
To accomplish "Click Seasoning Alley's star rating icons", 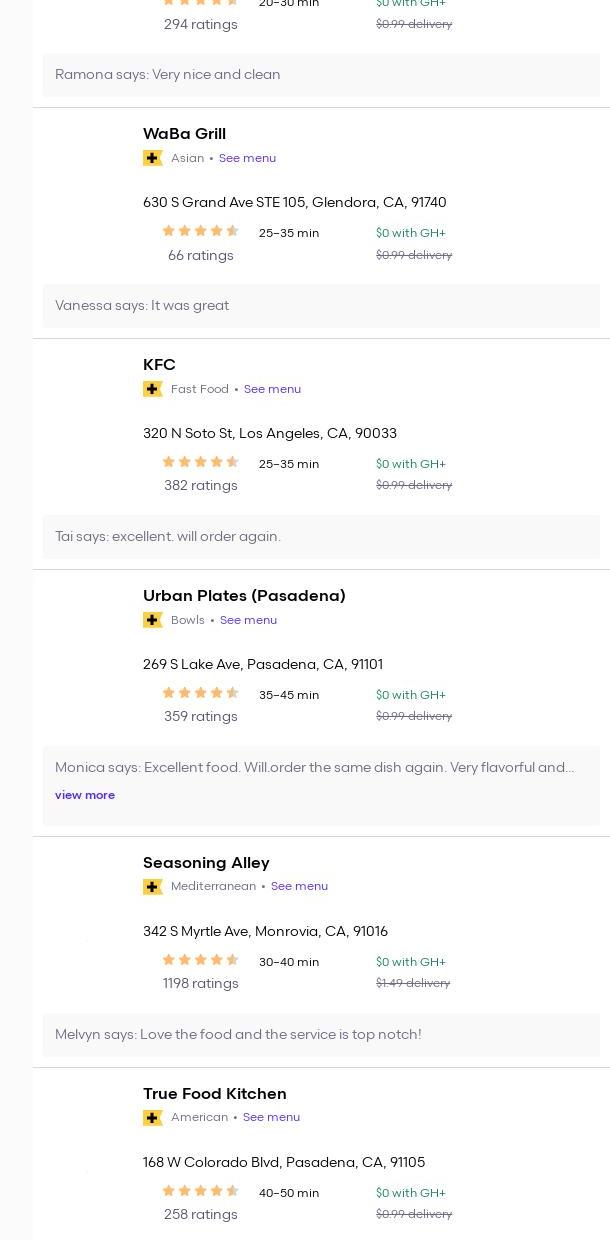I will pos(200,961).
